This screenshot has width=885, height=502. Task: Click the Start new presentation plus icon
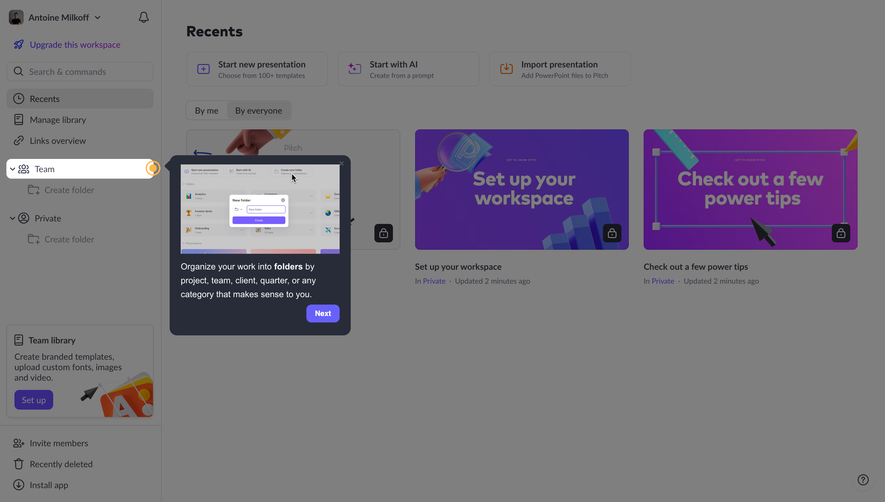pyautogui.click(x=203, y=69)
